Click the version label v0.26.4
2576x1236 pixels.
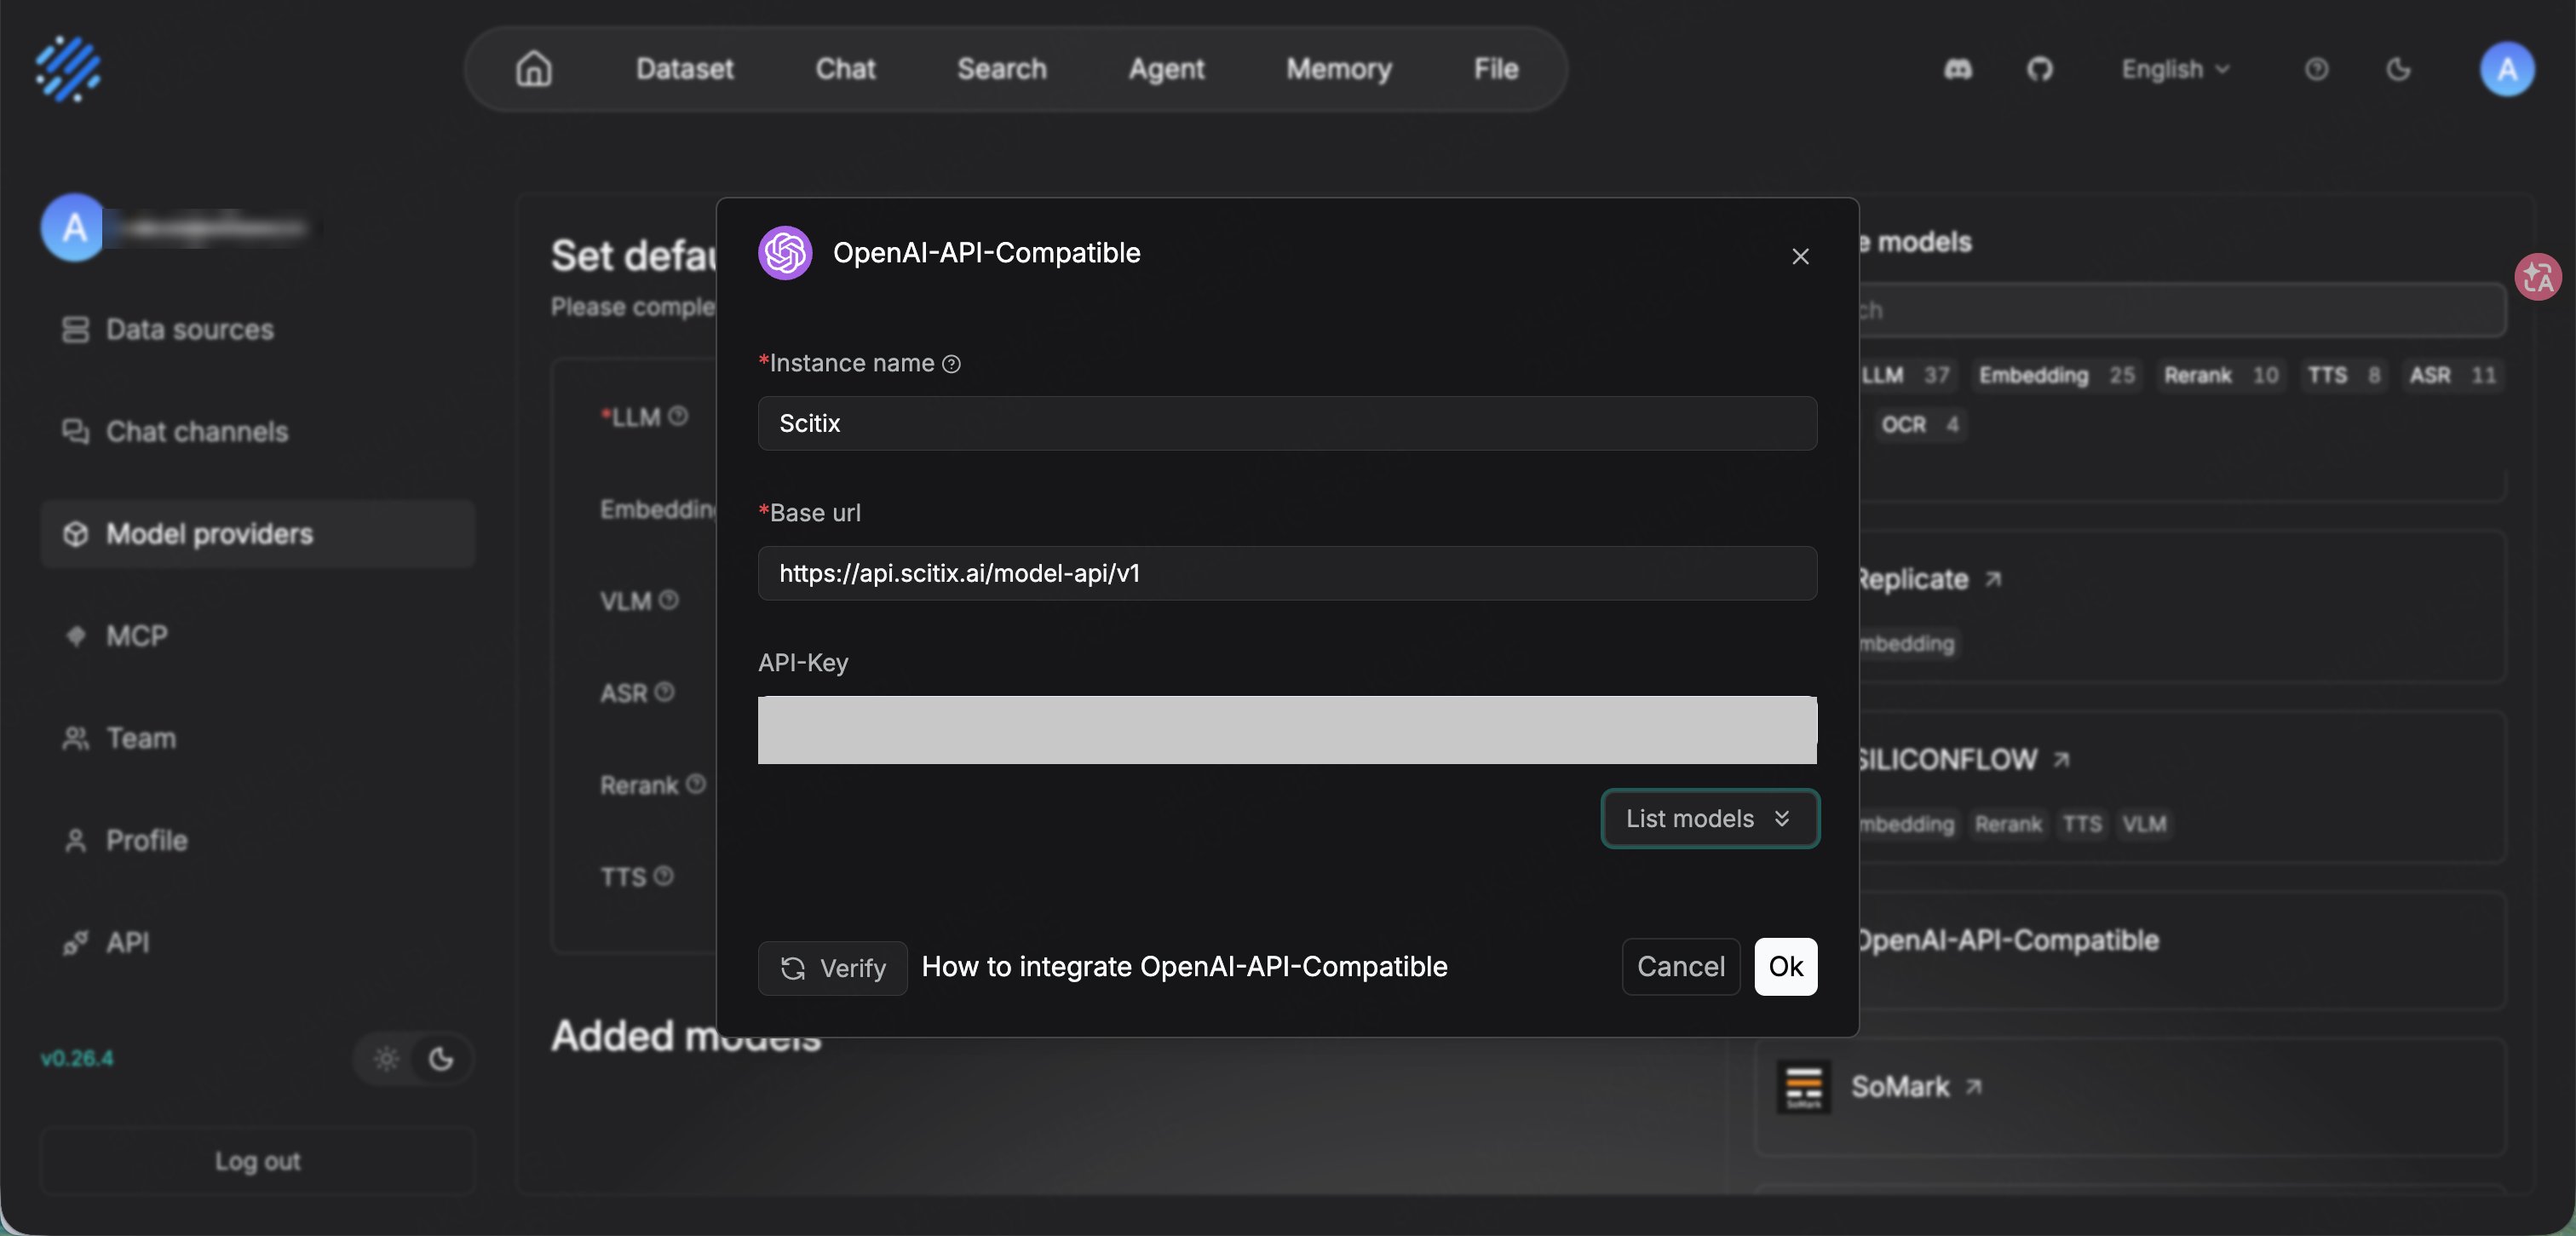coord(77,1058)
